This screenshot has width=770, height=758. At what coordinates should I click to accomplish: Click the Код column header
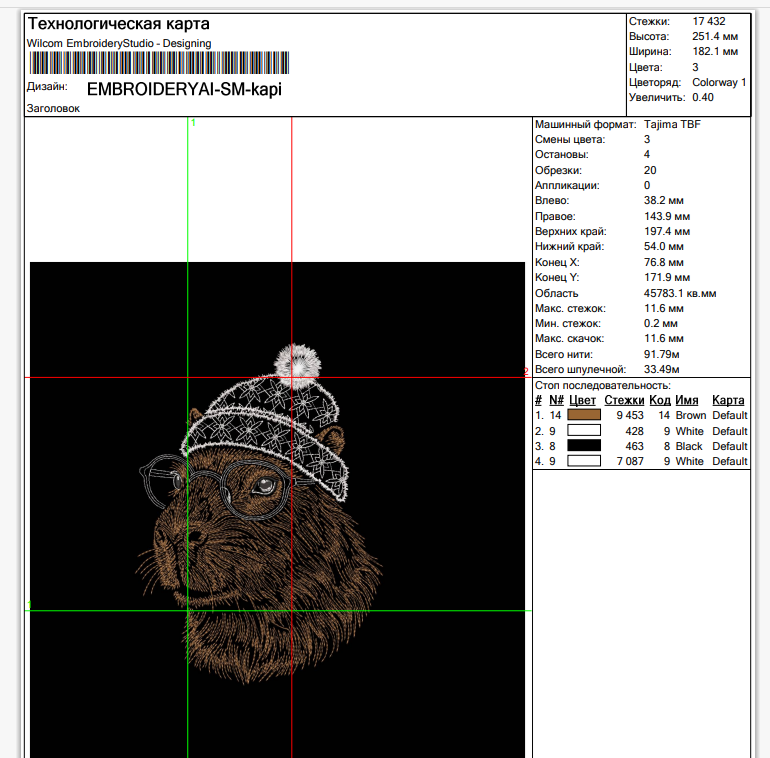(x=659, y=400)
